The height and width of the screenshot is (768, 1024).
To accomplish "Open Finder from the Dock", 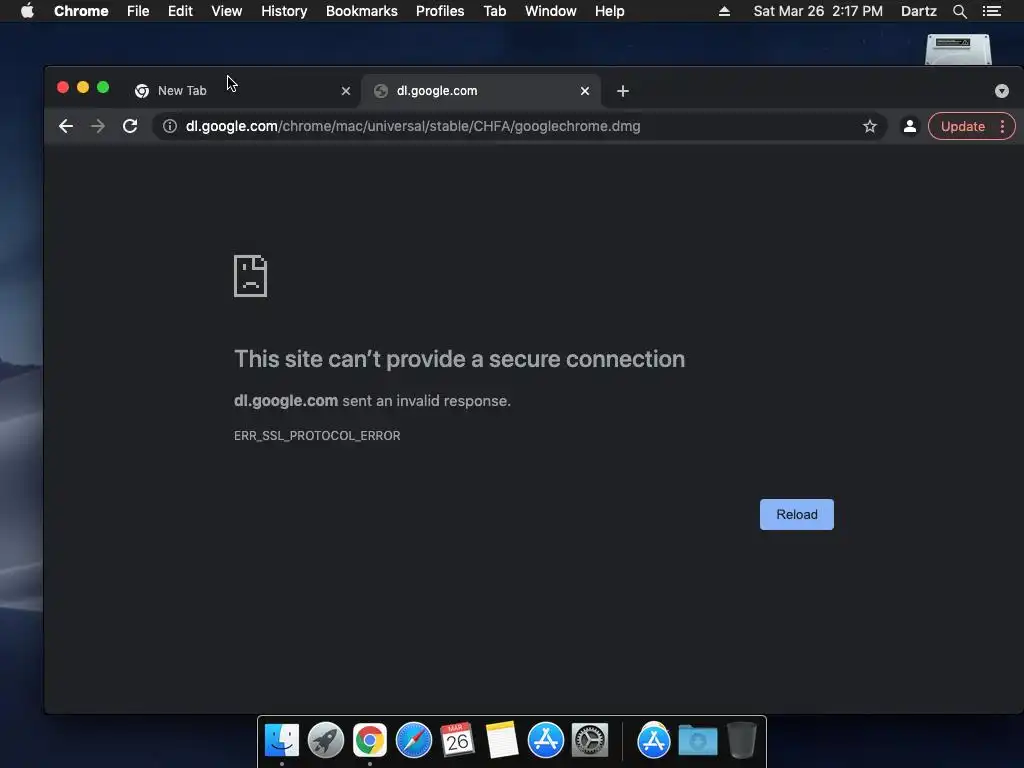I will (281, 740).
